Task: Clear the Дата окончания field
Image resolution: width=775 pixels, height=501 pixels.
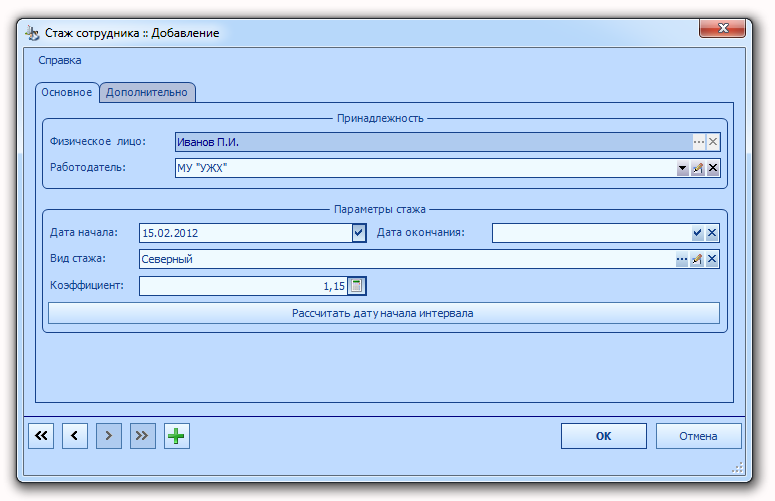Action: click(x=712, y=233)
